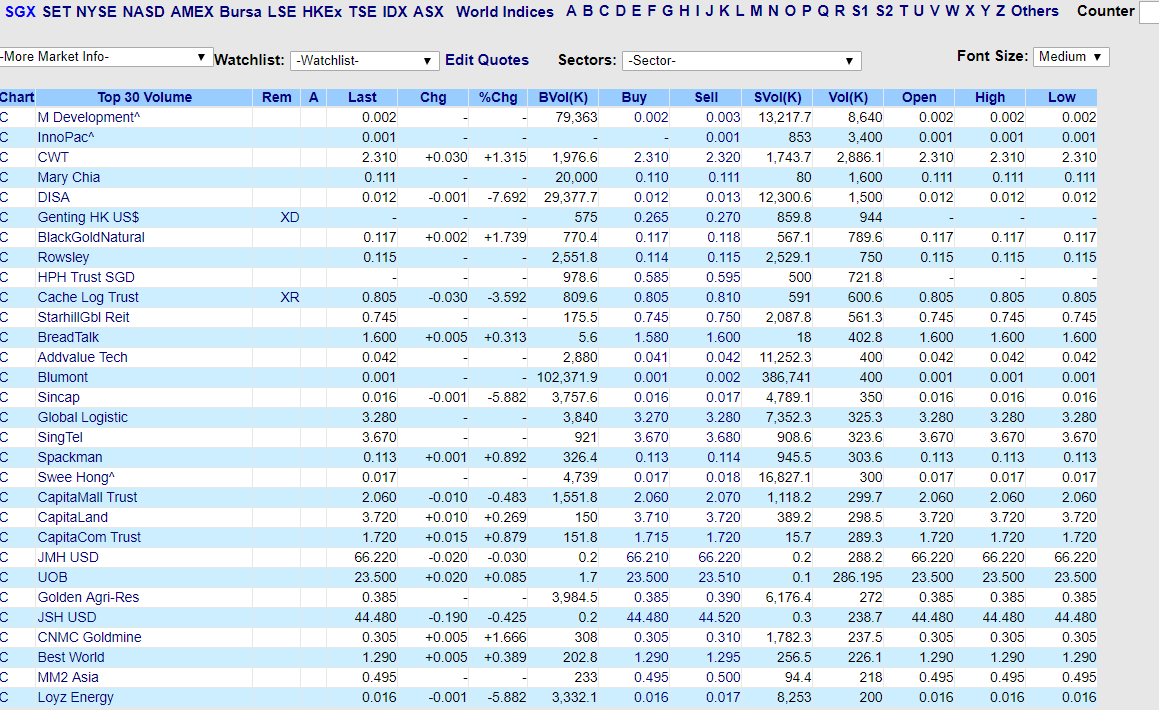Click into the Counter search field
1159x710 pixels.
(x=1149, y=13)
